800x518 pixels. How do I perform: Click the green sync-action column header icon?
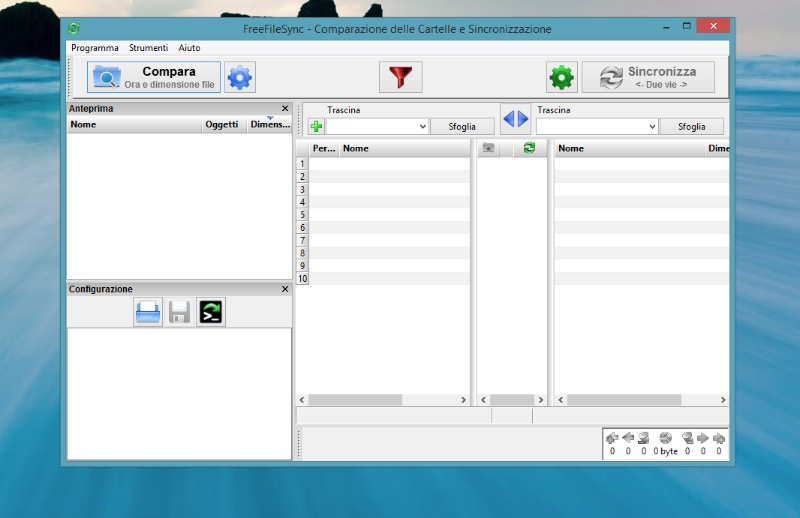pyautogui.click(x=529, y=148)
